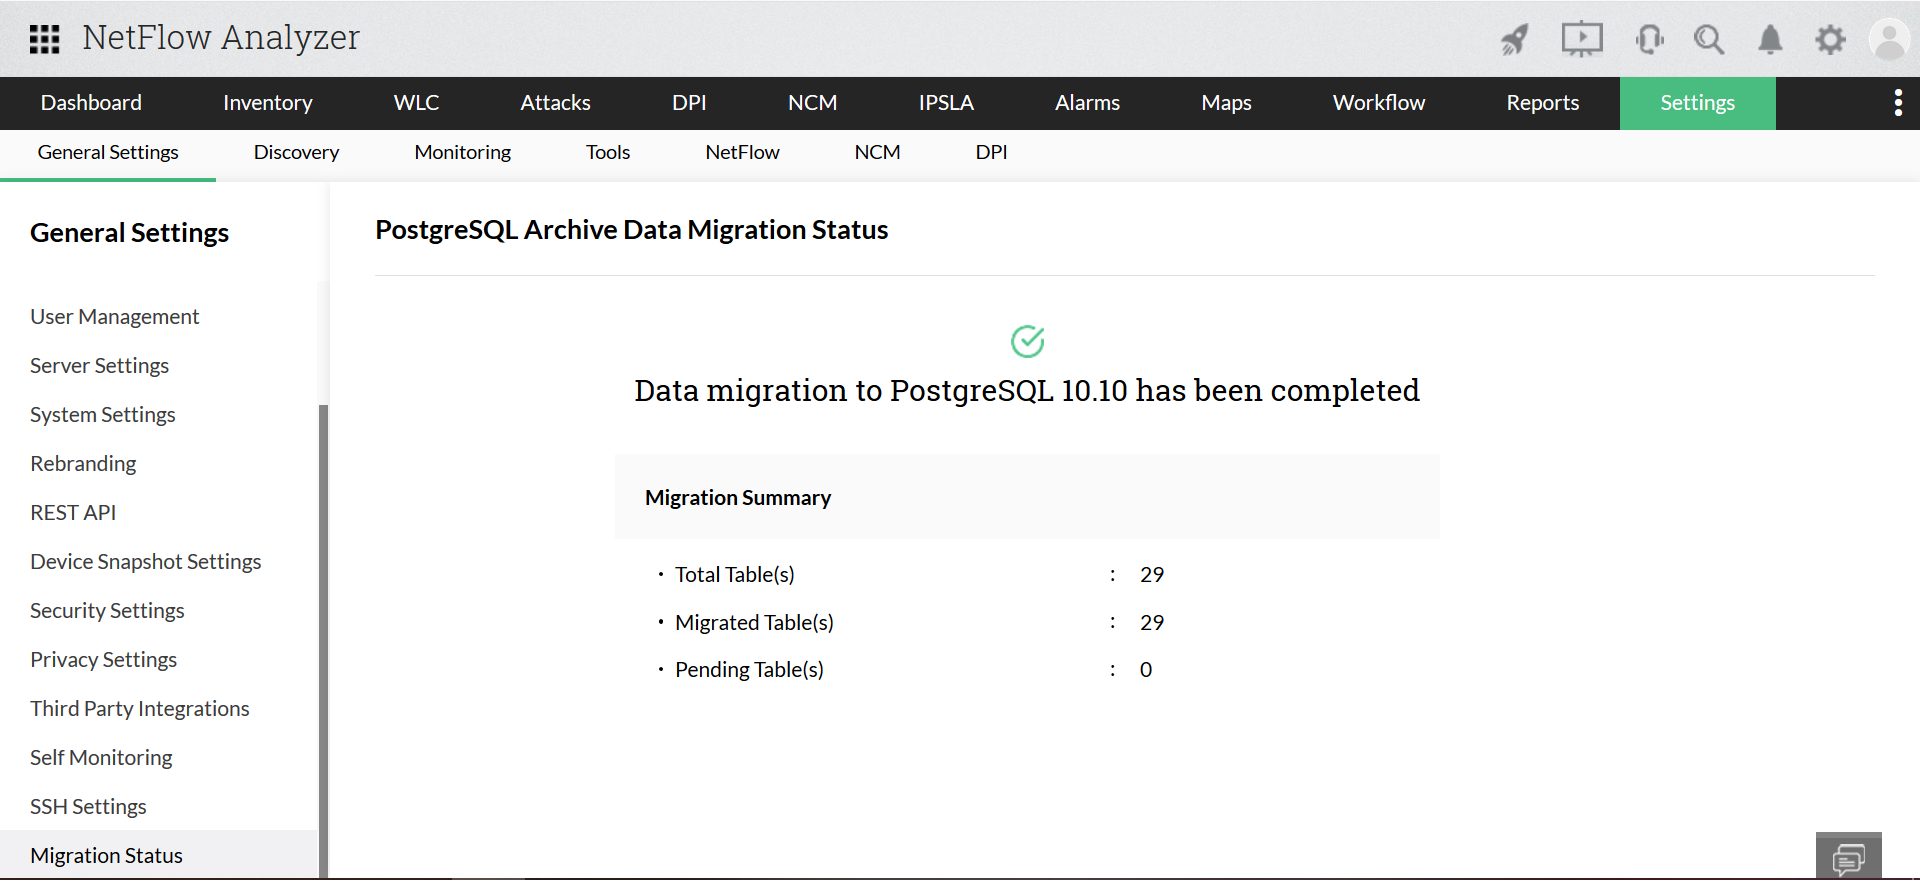1920x880 pixels.
Task: Go to the Alarms tab
Action: coord(1087,103)
